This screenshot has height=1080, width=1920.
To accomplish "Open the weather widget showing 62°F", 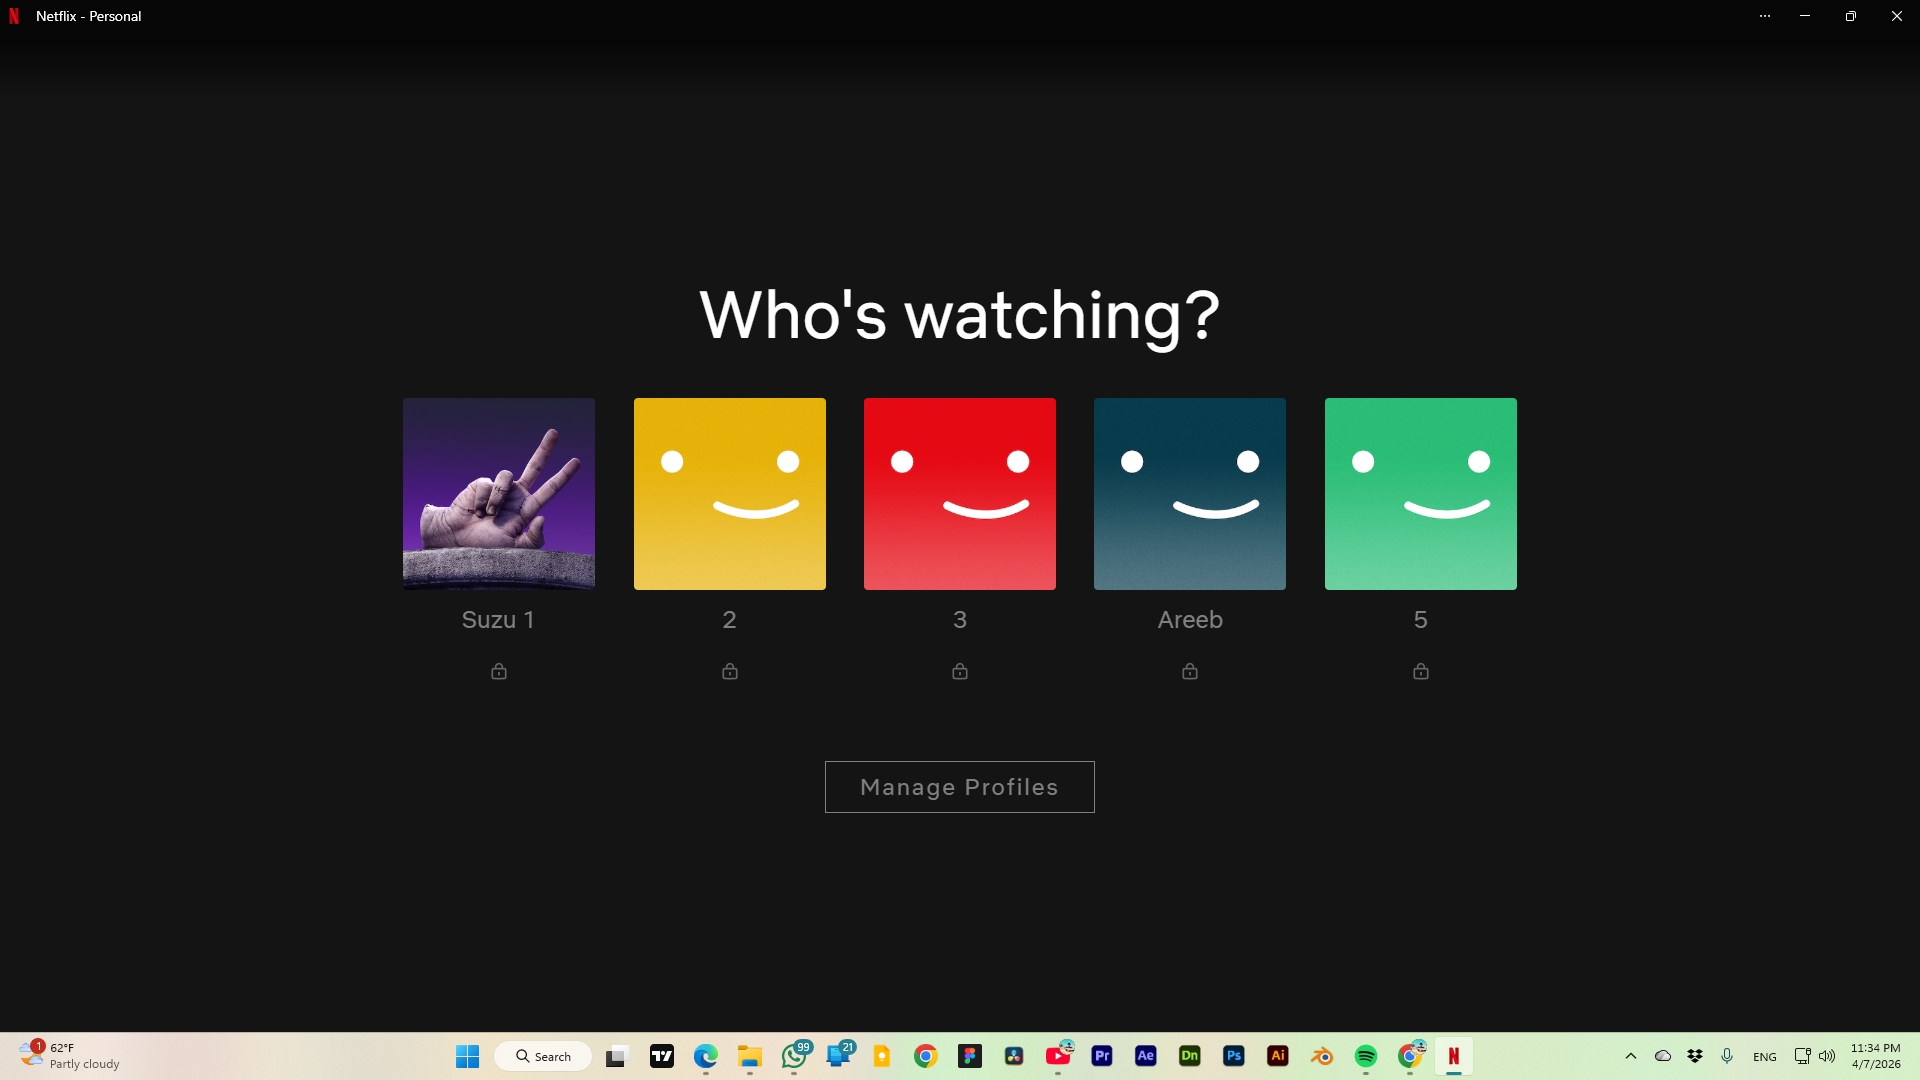I will coord(70,1056).
